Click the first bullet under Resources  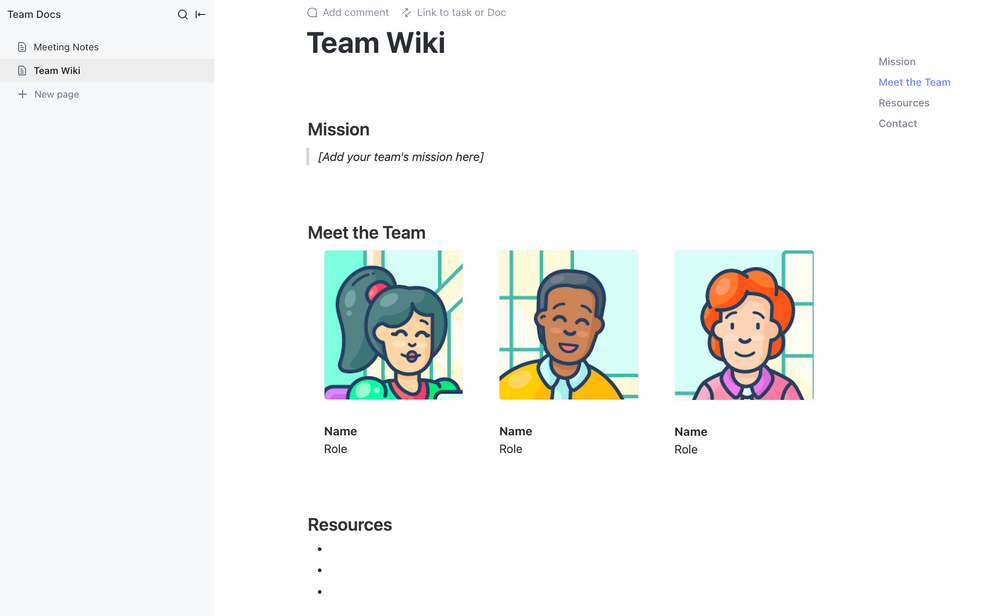coord(319,548)
